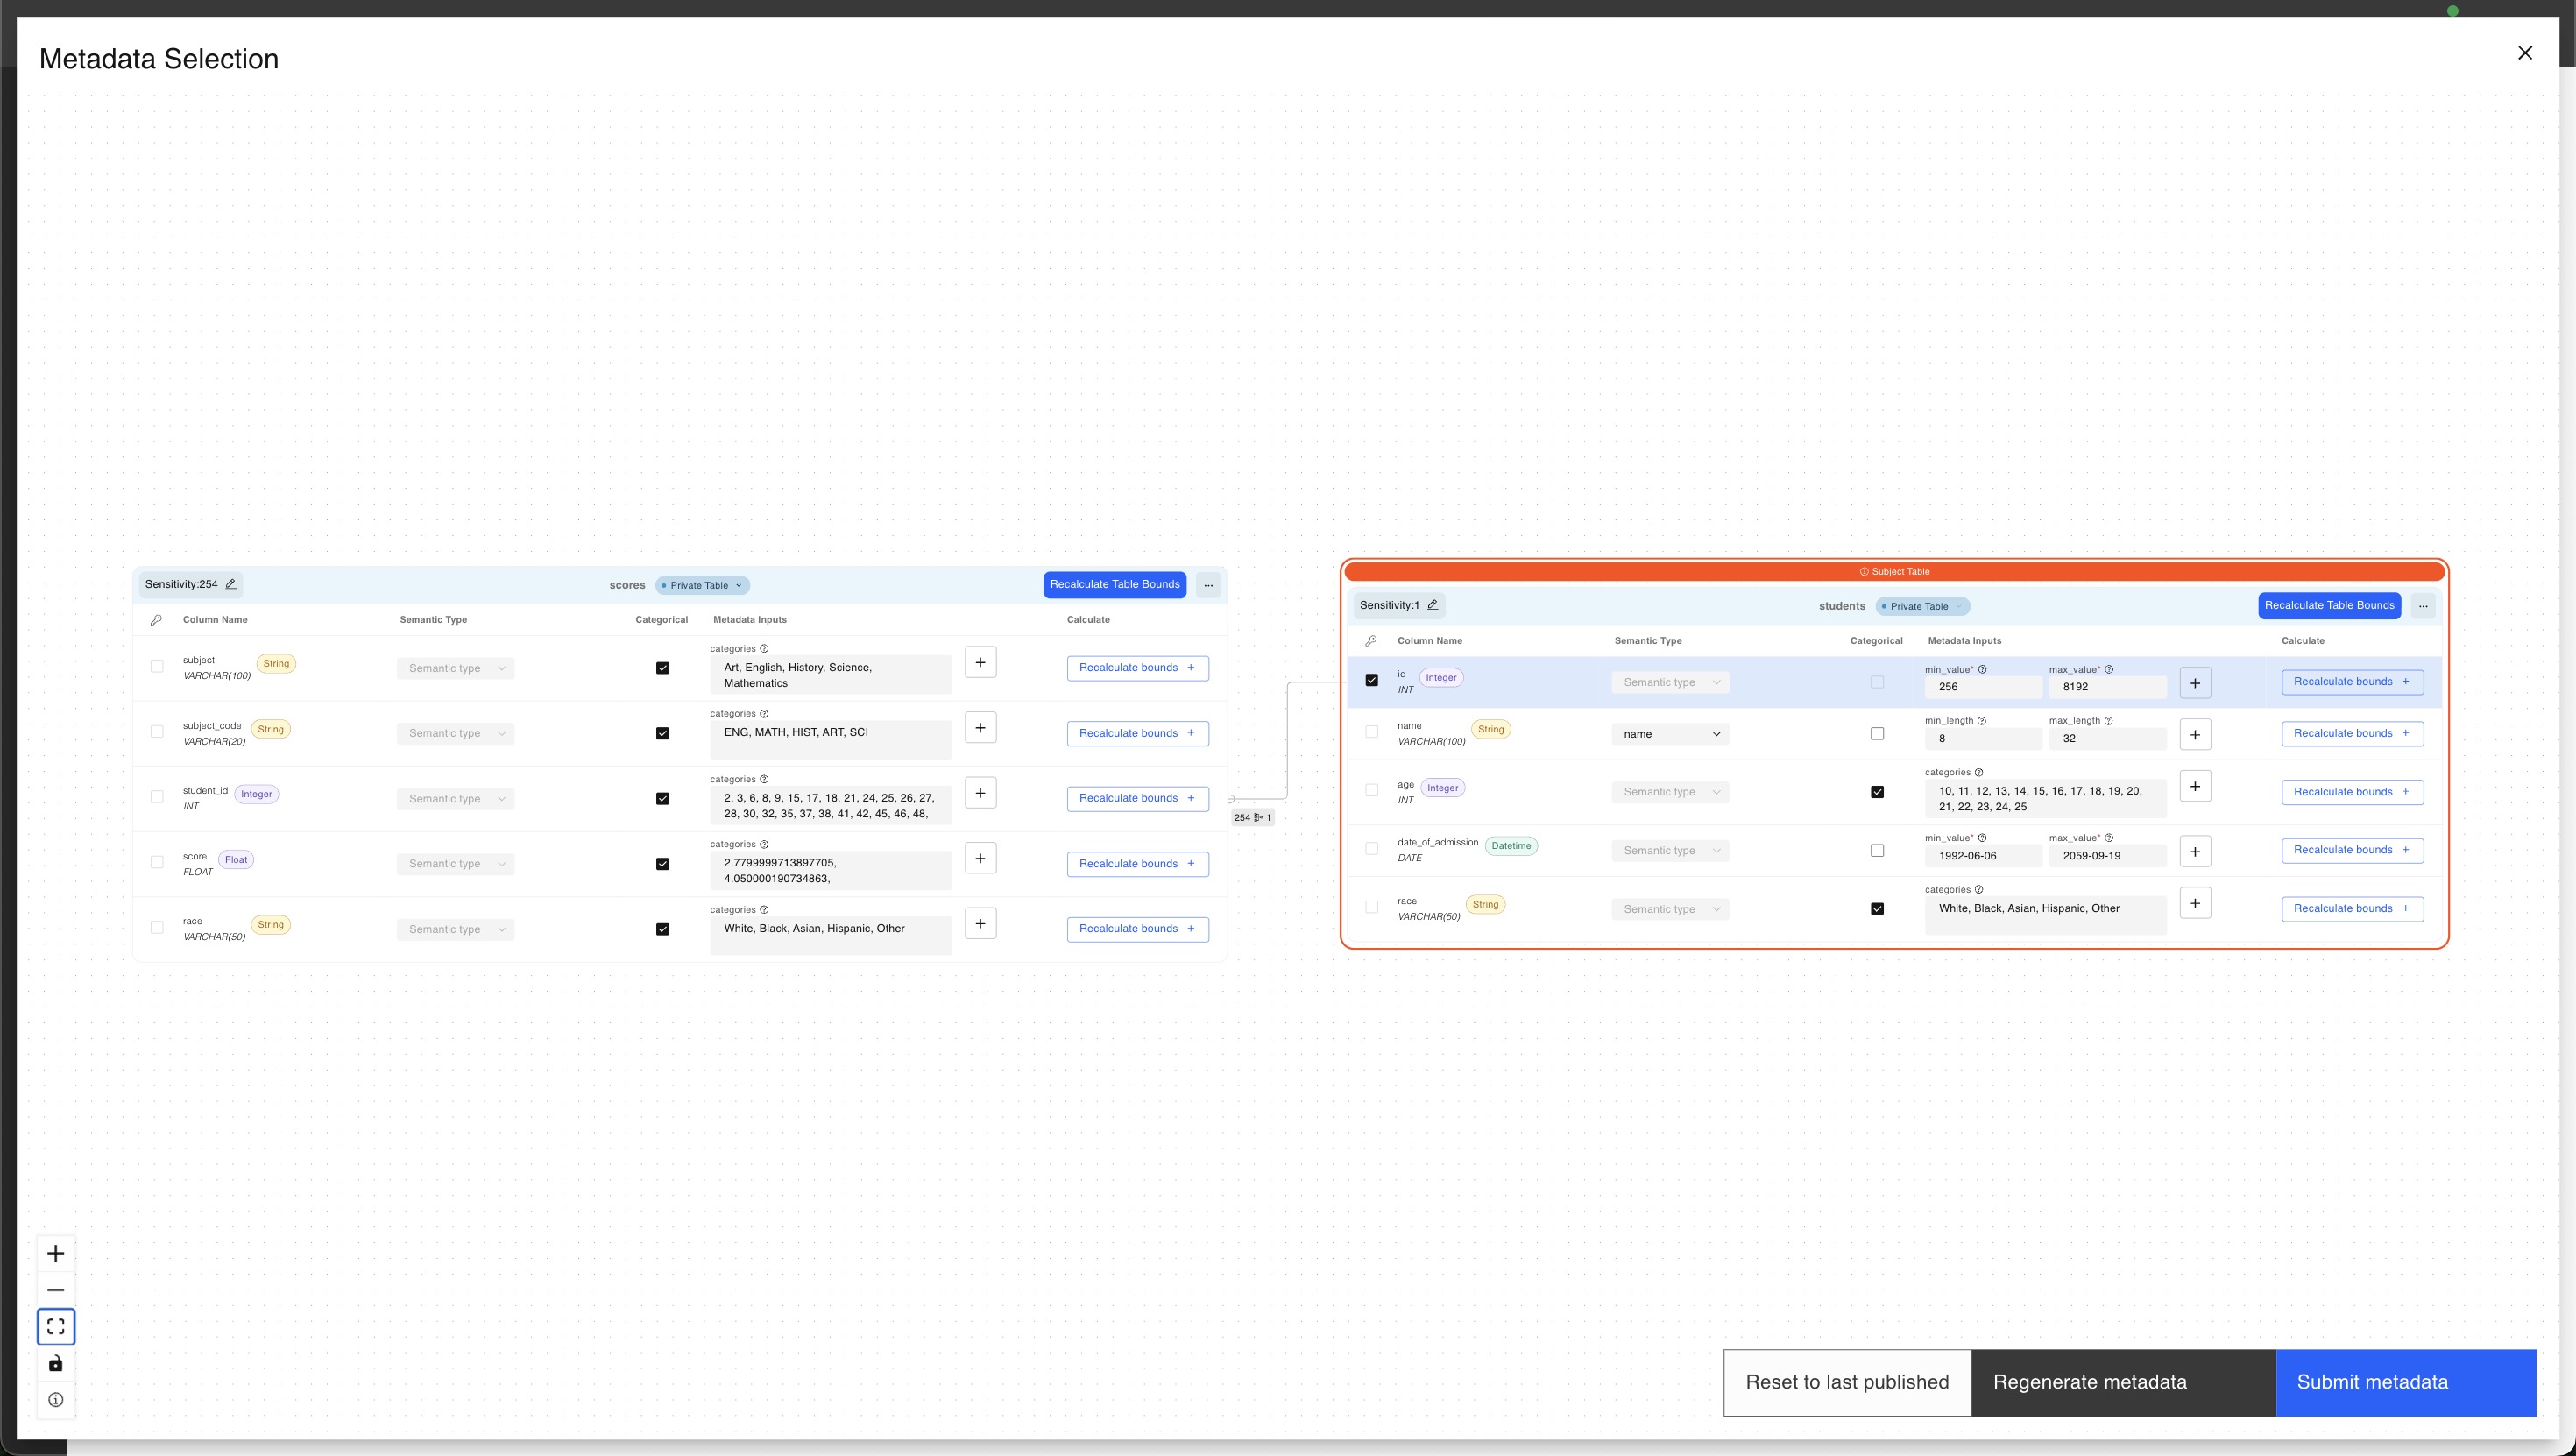Edit students table Sensitivity:1 pencil icon
Image resolution: width=2576 pixels, height=1456 pixels.
[x=1432, y=605]
